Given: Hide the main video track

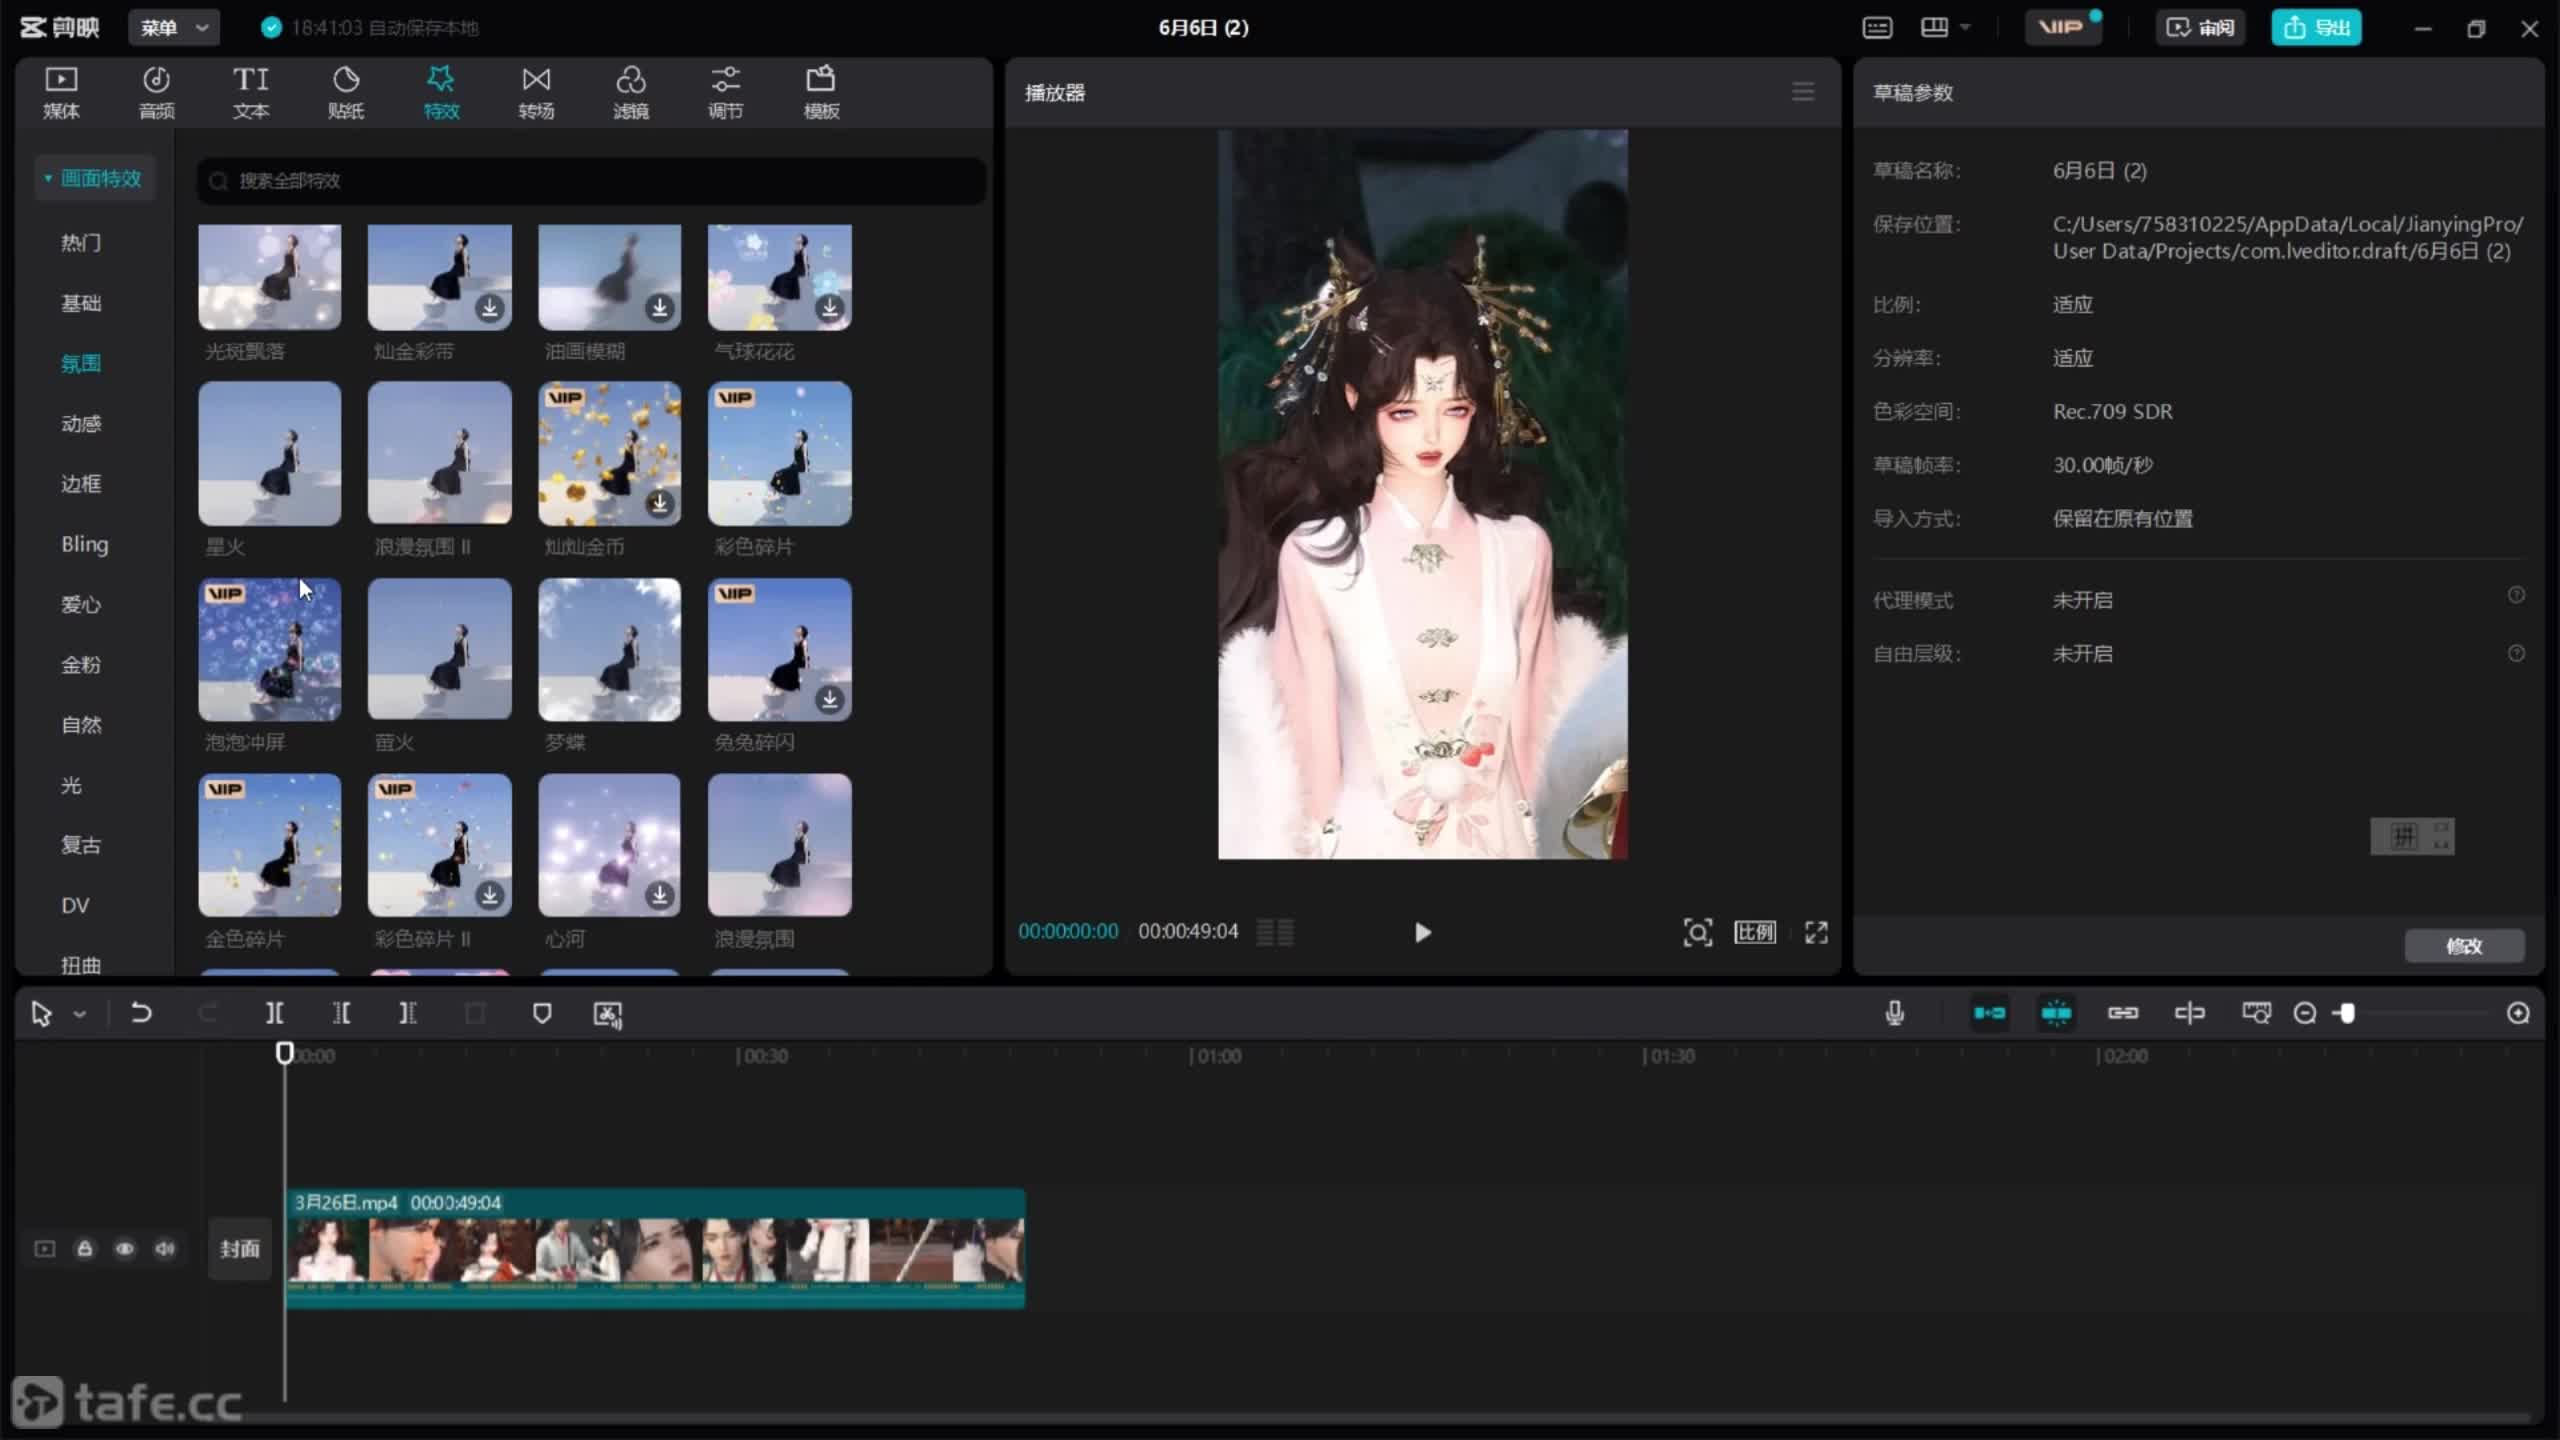Looking at the screenshot, I should [125, 1249].
